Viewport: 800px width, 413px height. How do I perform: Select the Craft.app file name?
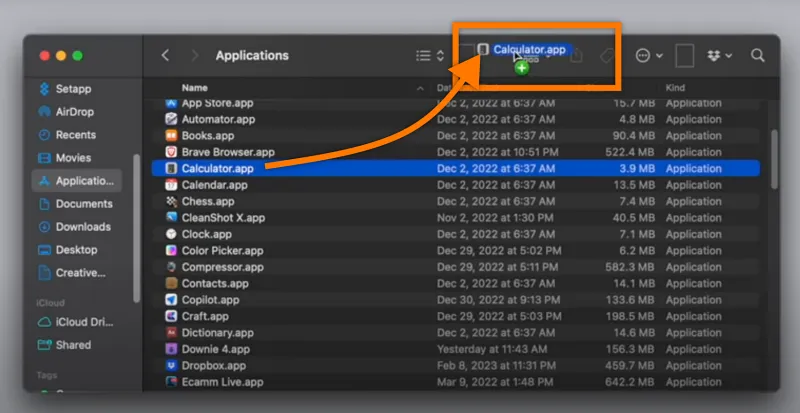click(205, 316)
